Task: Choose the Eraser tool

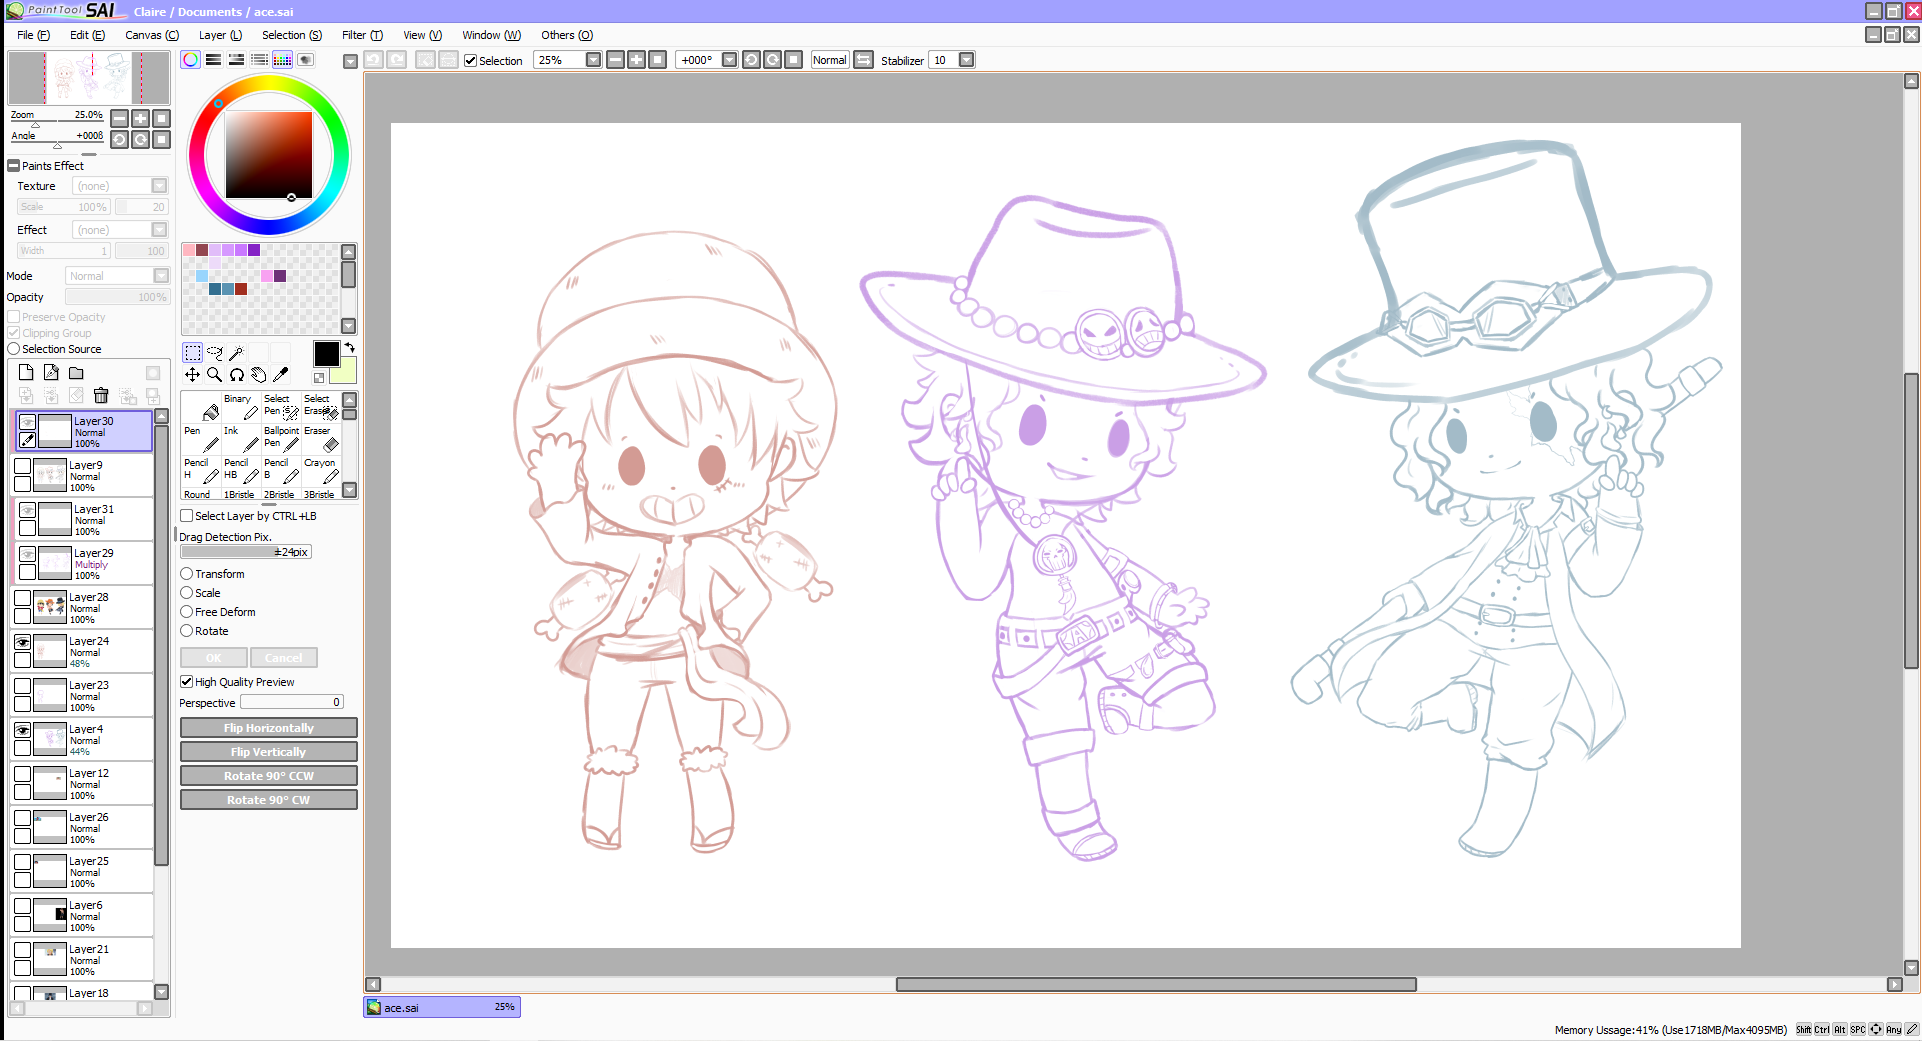Action: pos(321,438)
